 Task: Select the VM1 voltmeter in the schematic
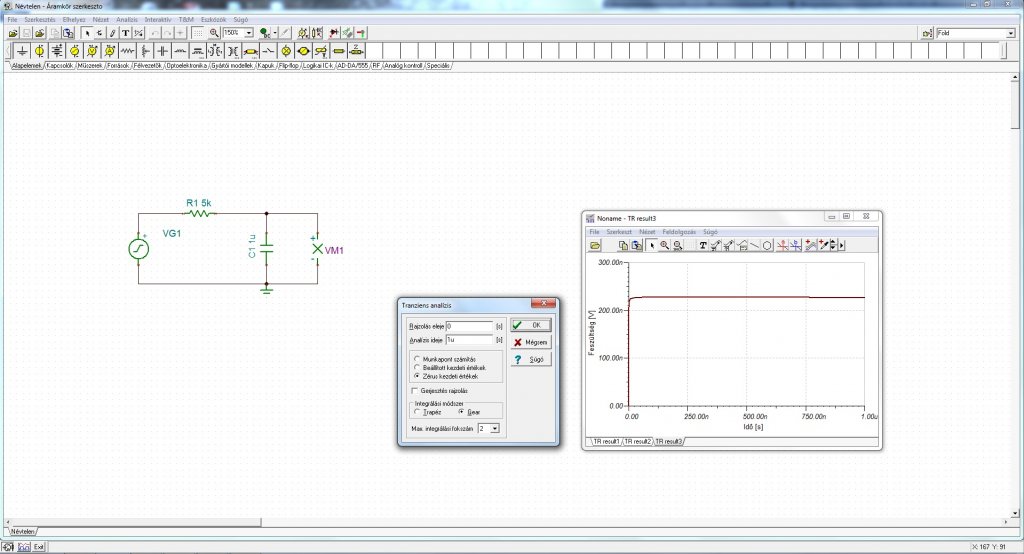[x=317, y=249]
